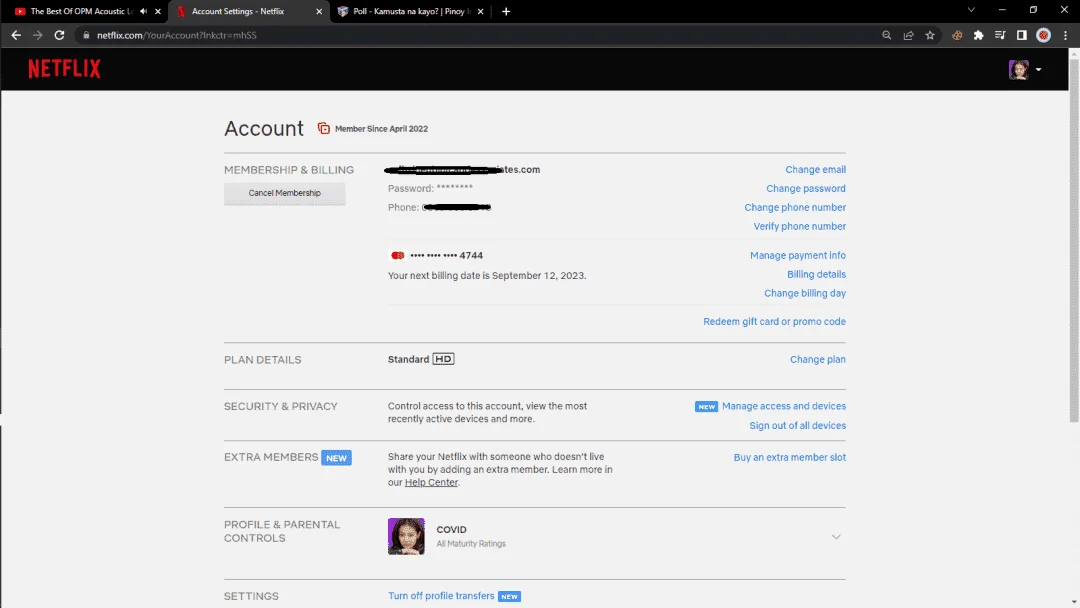Click the scrollbar down arrow
Screen dimensions: 1080x608
tap(1074, 602)
